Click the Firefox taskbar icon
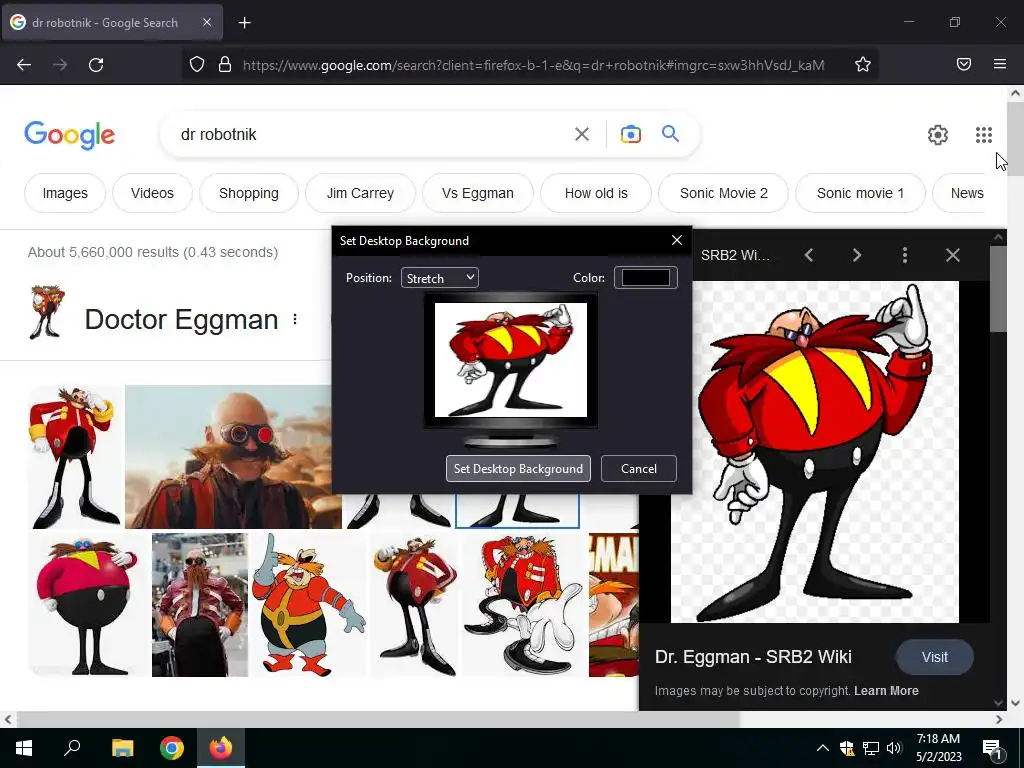 [x=221, y=748]
